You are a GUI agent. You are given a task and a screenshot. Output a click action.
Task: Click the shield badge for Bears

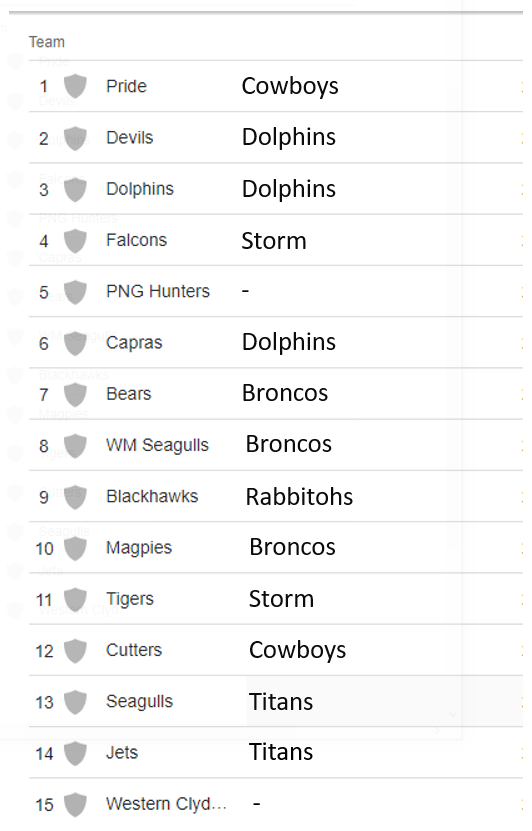(75, 394)
